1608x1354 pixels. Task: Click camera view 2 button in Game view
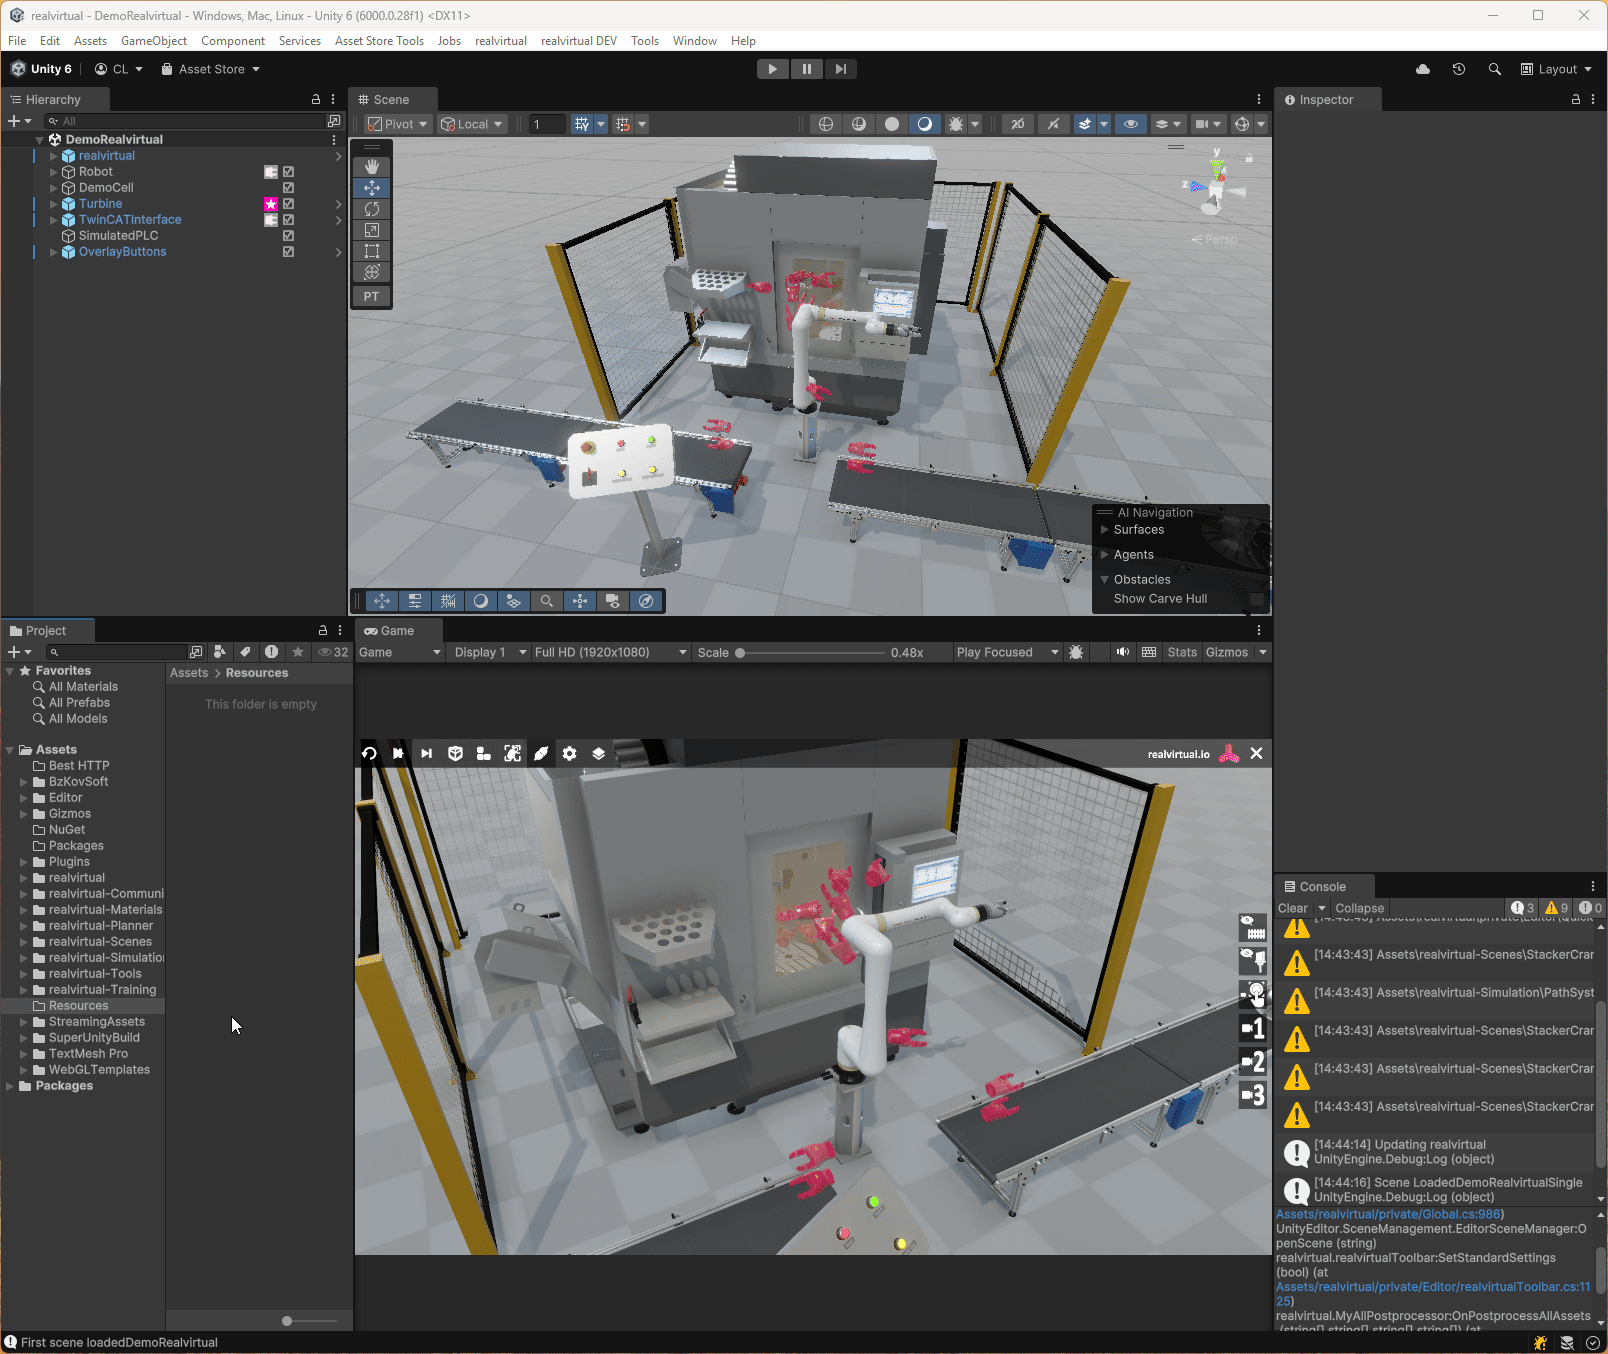point(1253,1062)
